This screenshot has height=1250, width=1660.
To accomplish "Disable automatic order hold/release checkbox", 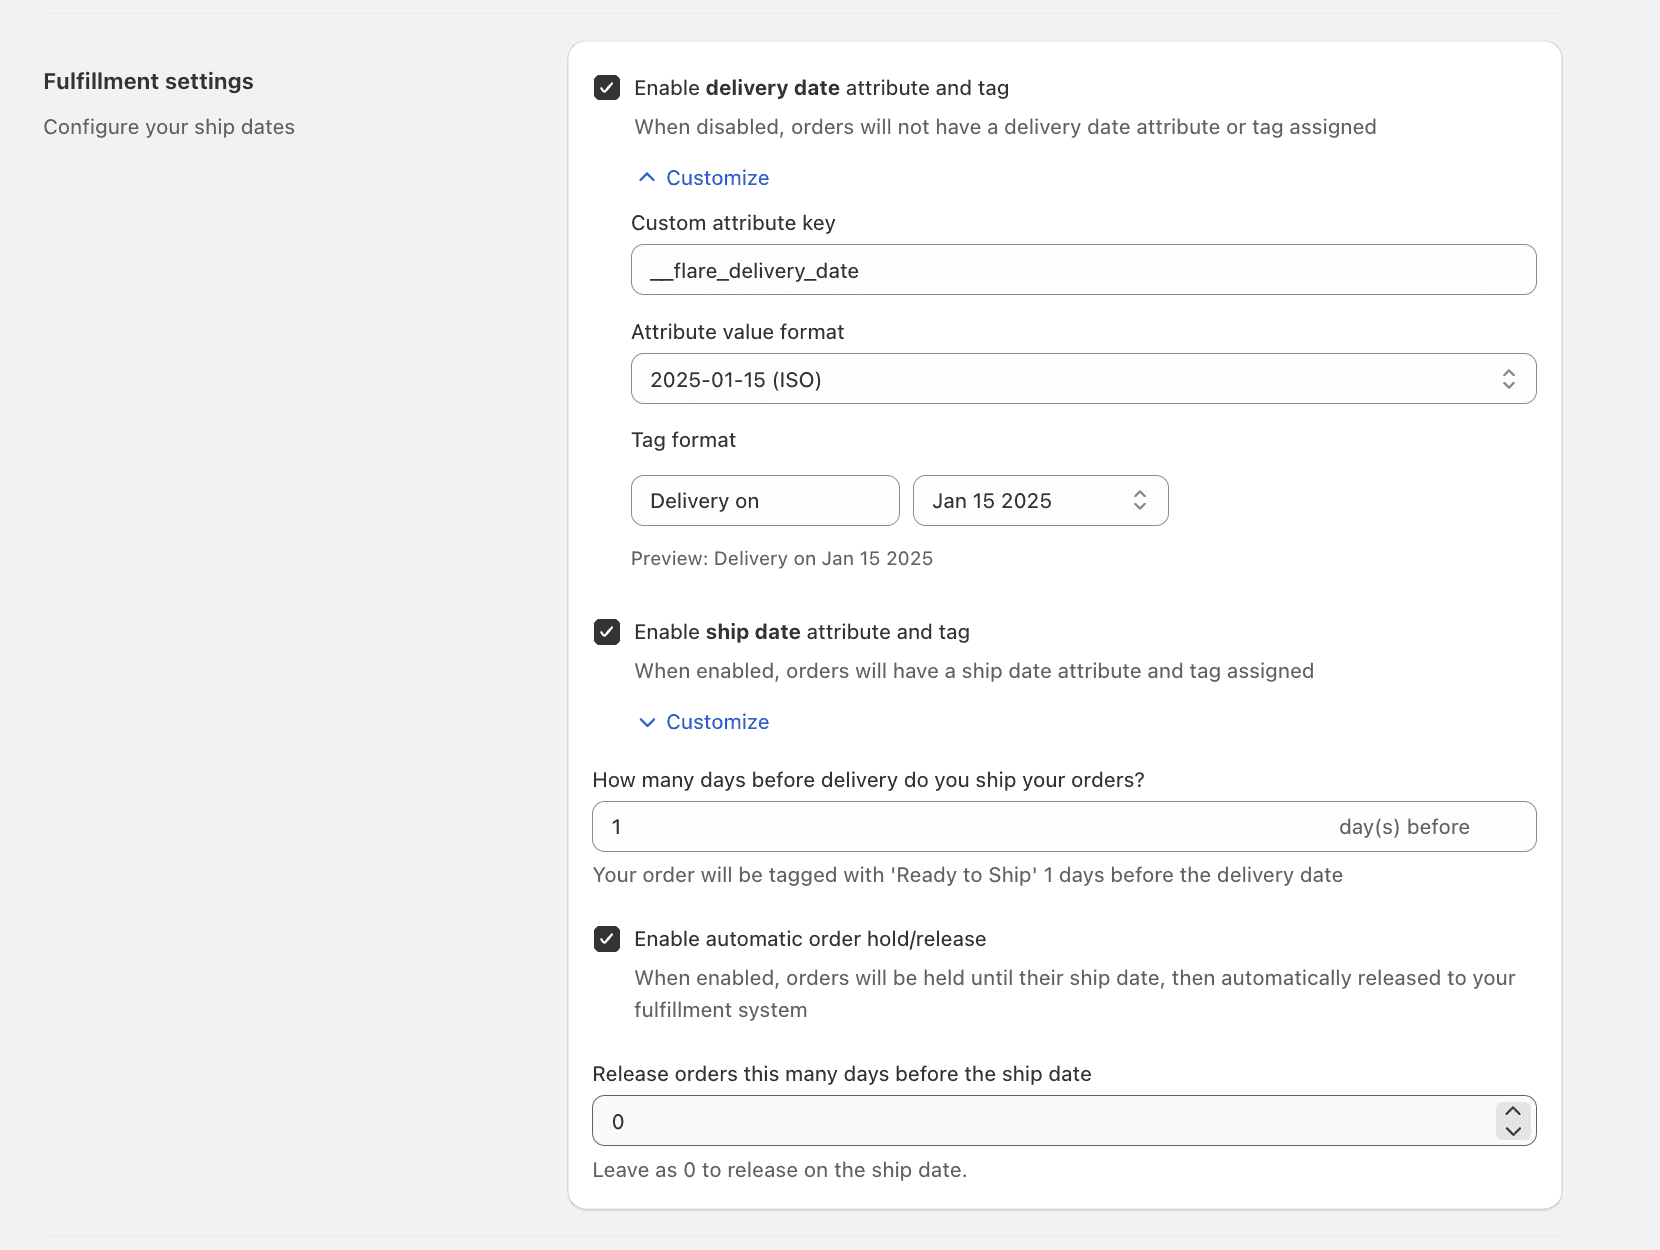I will tap(607, 939).
